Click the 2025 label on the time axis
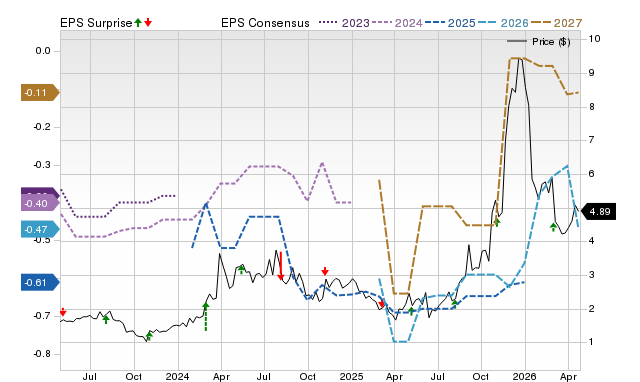 [x=351, y=376]
